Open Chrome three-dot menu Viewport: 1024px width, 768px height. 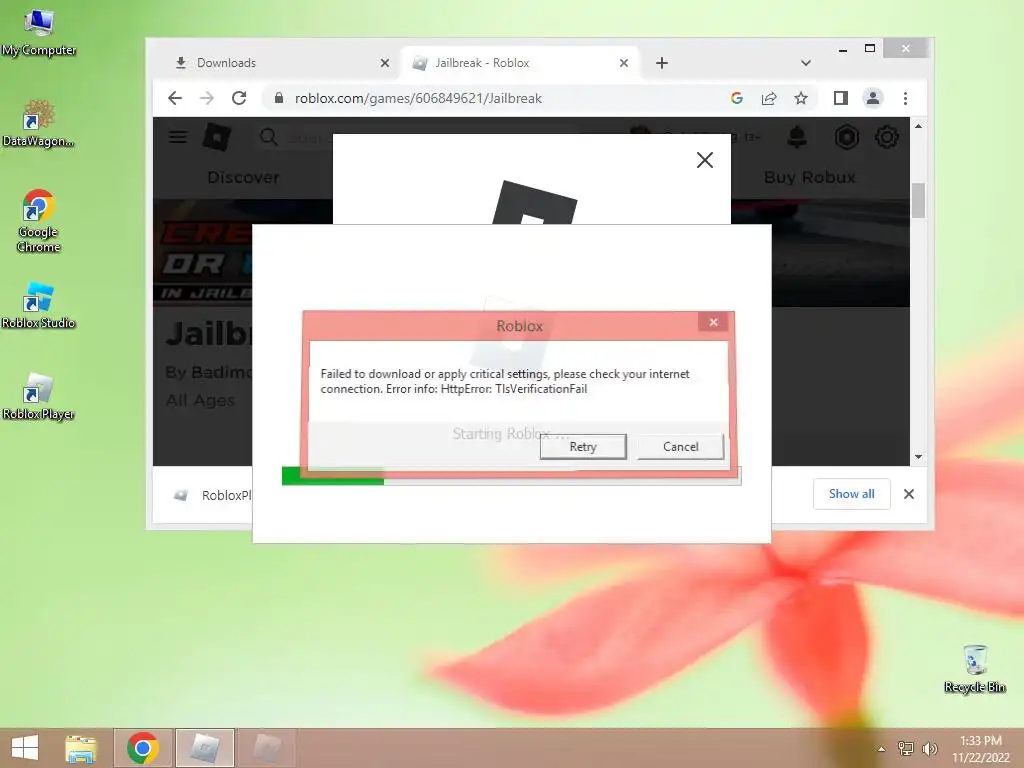click(x=905, y=98)
